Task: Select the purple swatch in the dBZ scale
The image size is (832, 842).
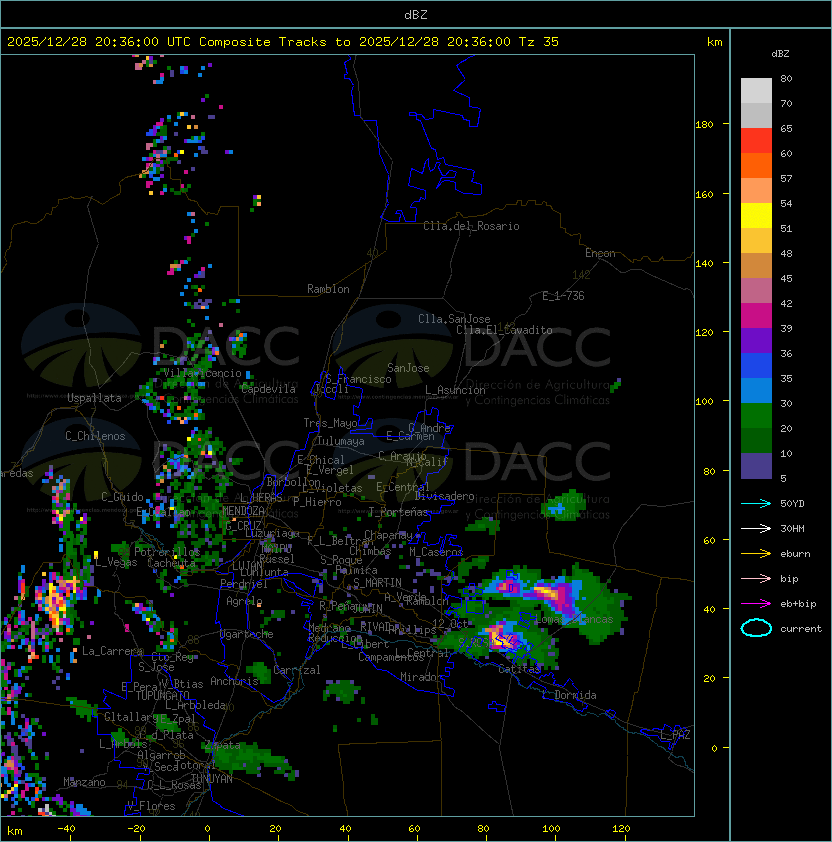Action: [x=756, y=340]
